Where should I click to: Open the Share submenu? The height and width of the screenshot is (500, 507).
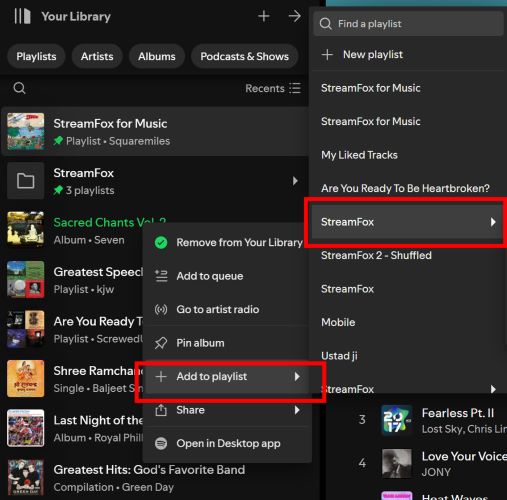[x=227, y=410]
